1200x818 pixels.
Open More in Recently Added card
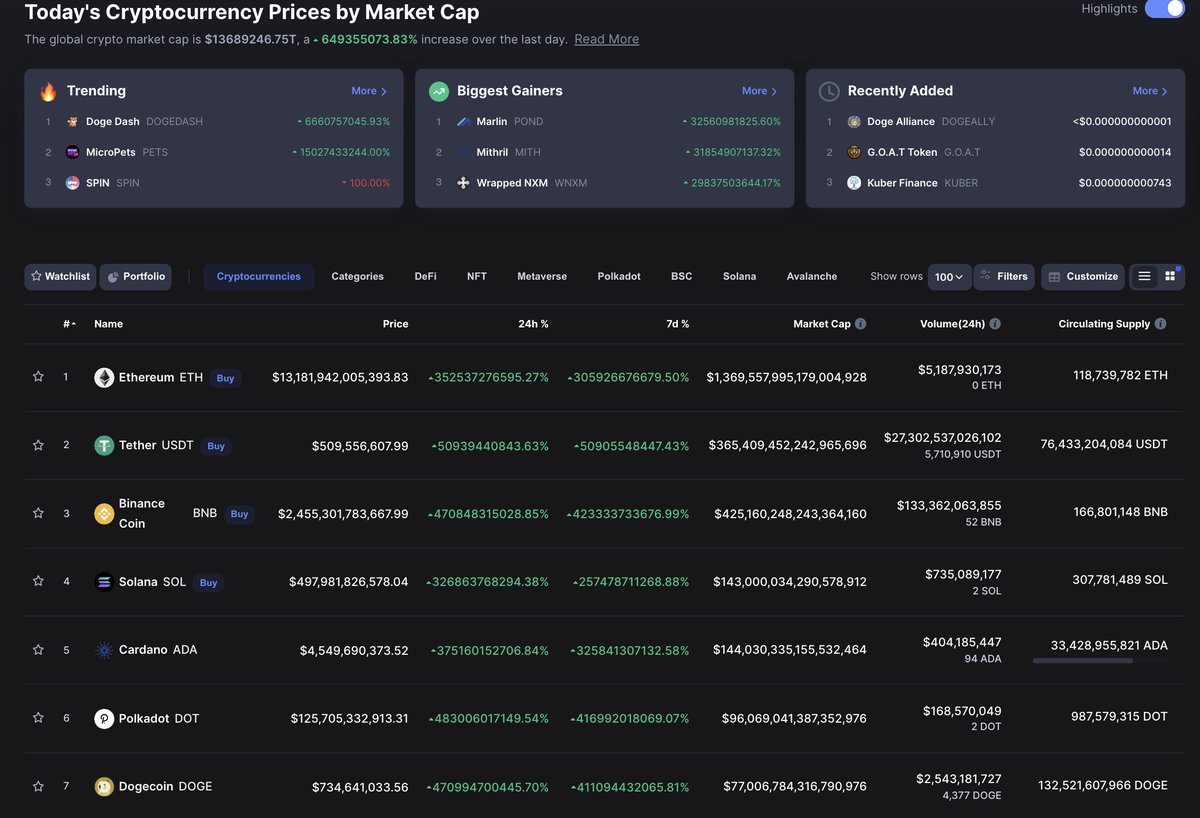pos(1150,91)
